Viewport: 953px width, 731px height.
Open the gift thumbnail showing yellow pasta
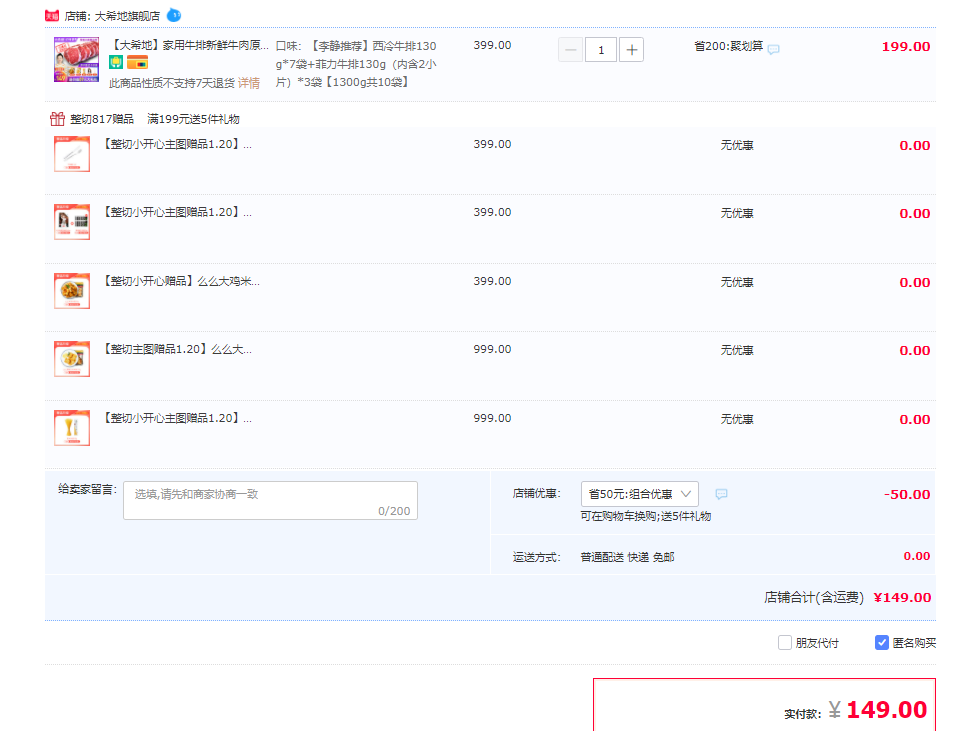tap(72, 428)
